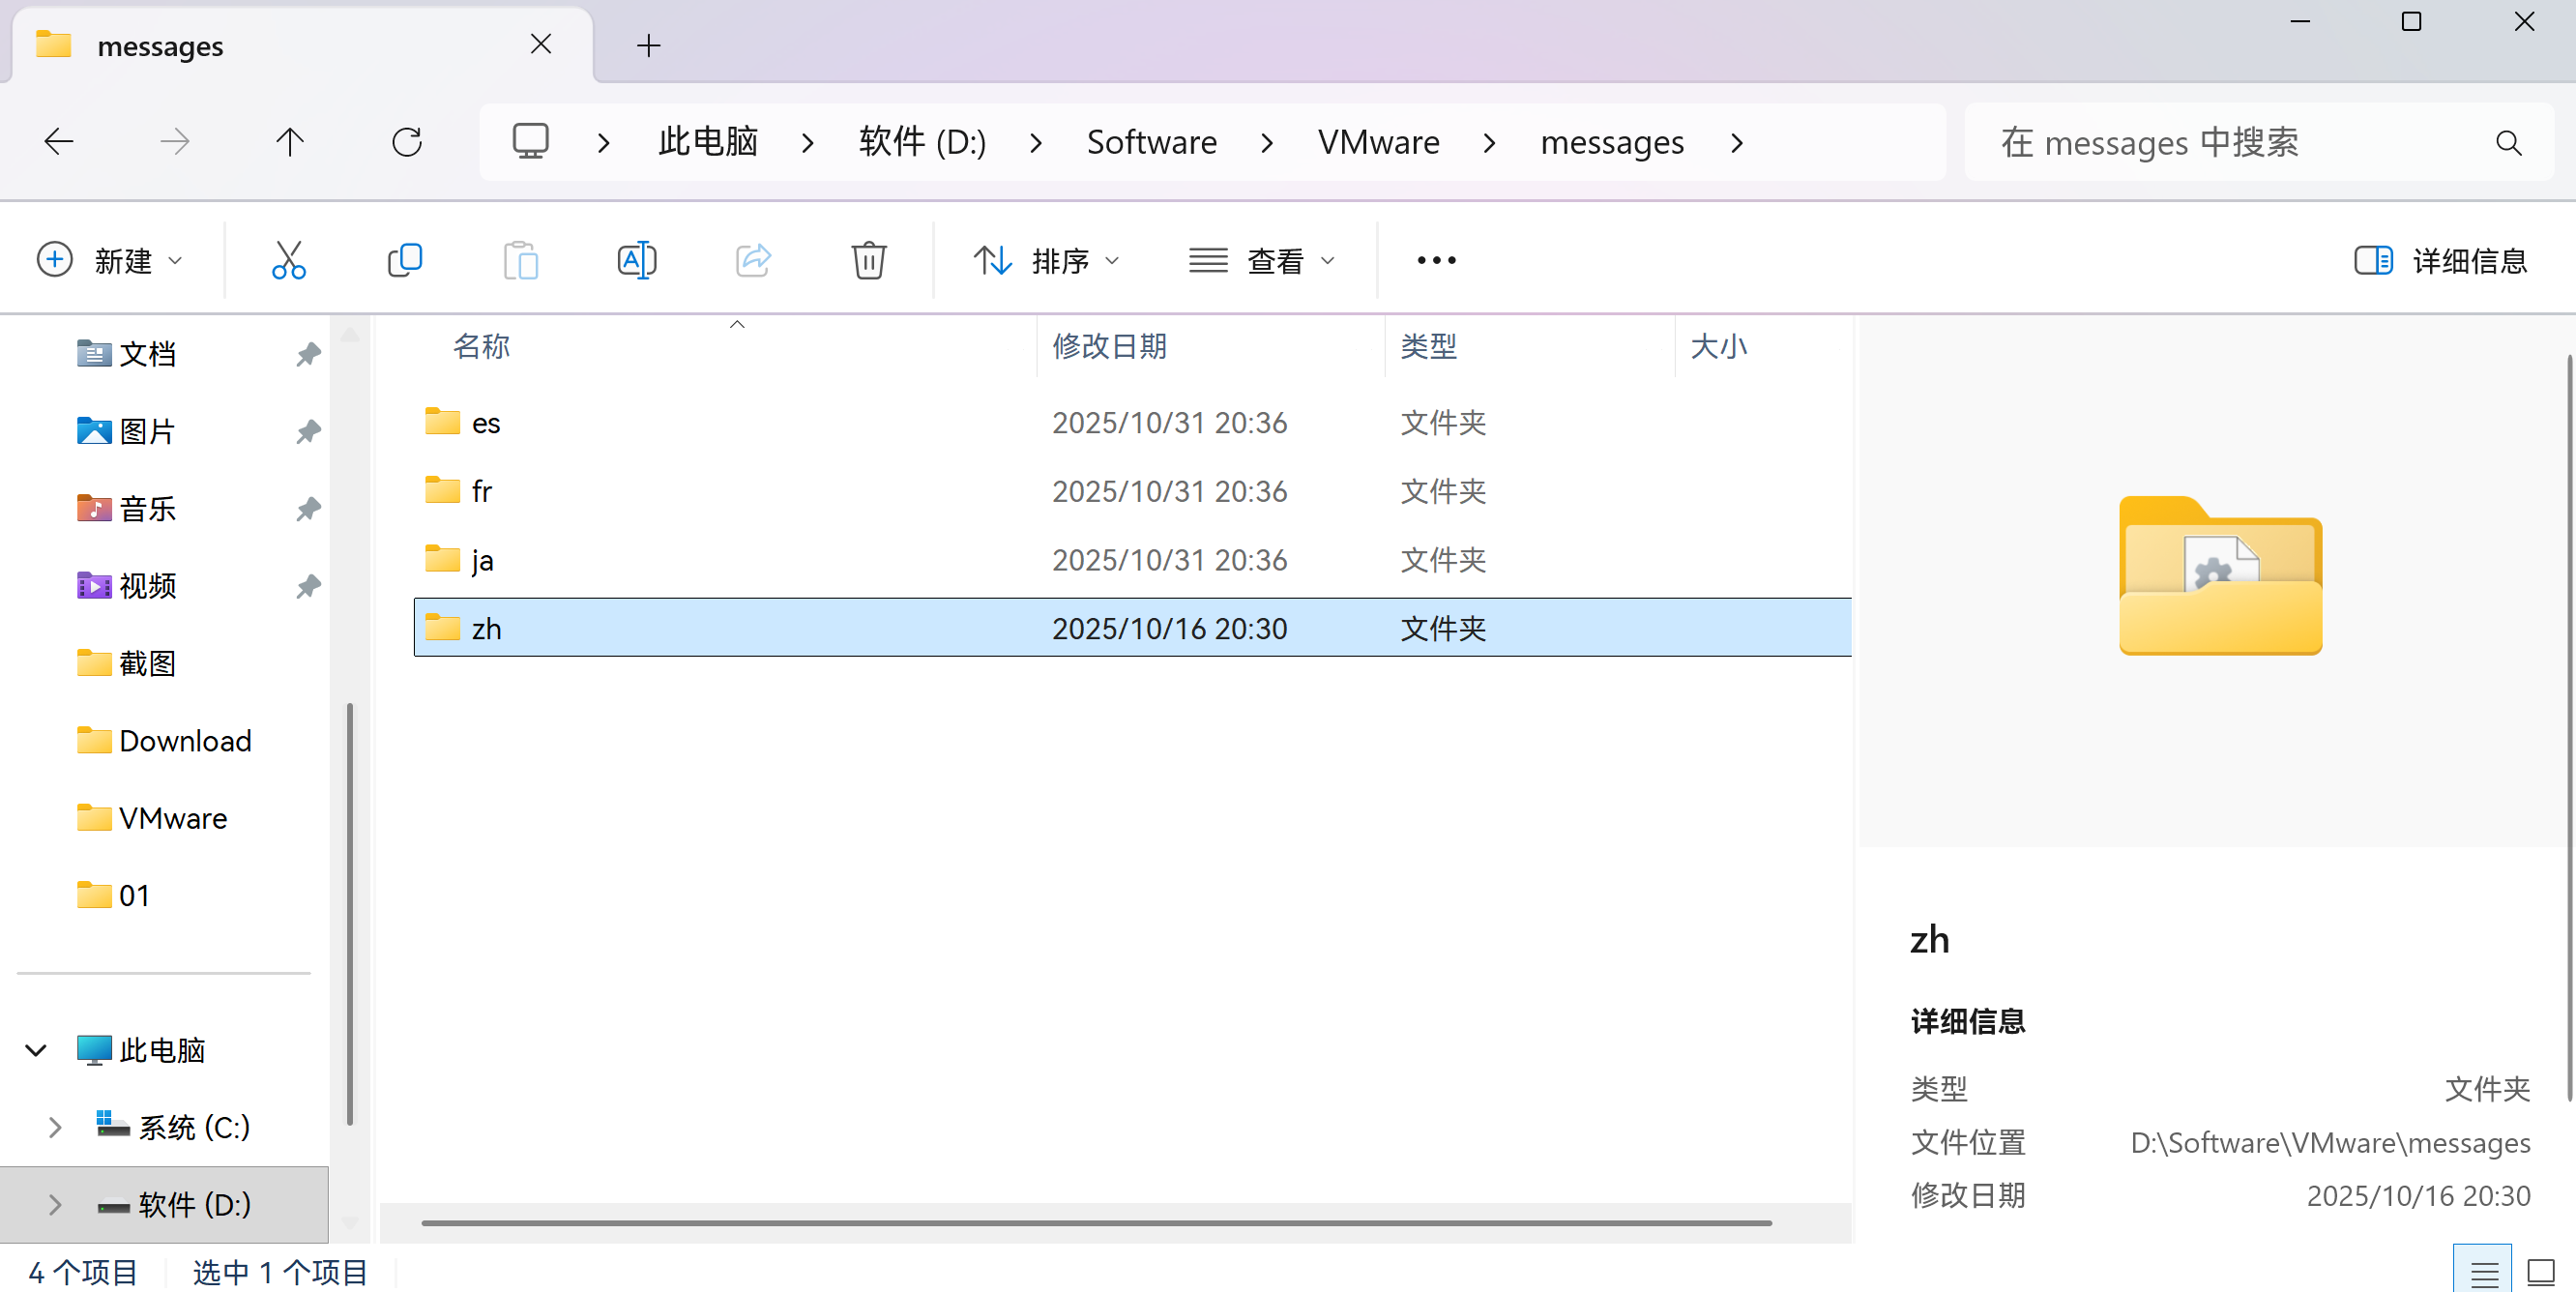The width and height of the screenshot is (2576, 1292).
Task: Refresh the messages folder view
Action: [x=407, y=142]
